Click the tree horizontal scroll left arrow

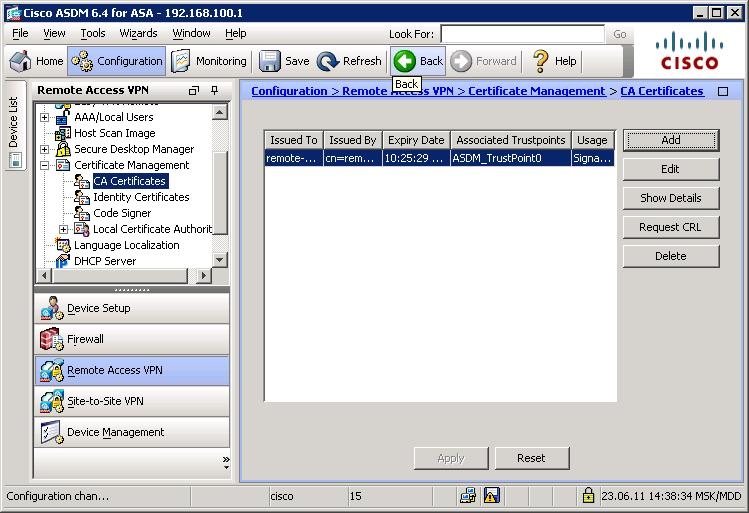click(44, 276)
